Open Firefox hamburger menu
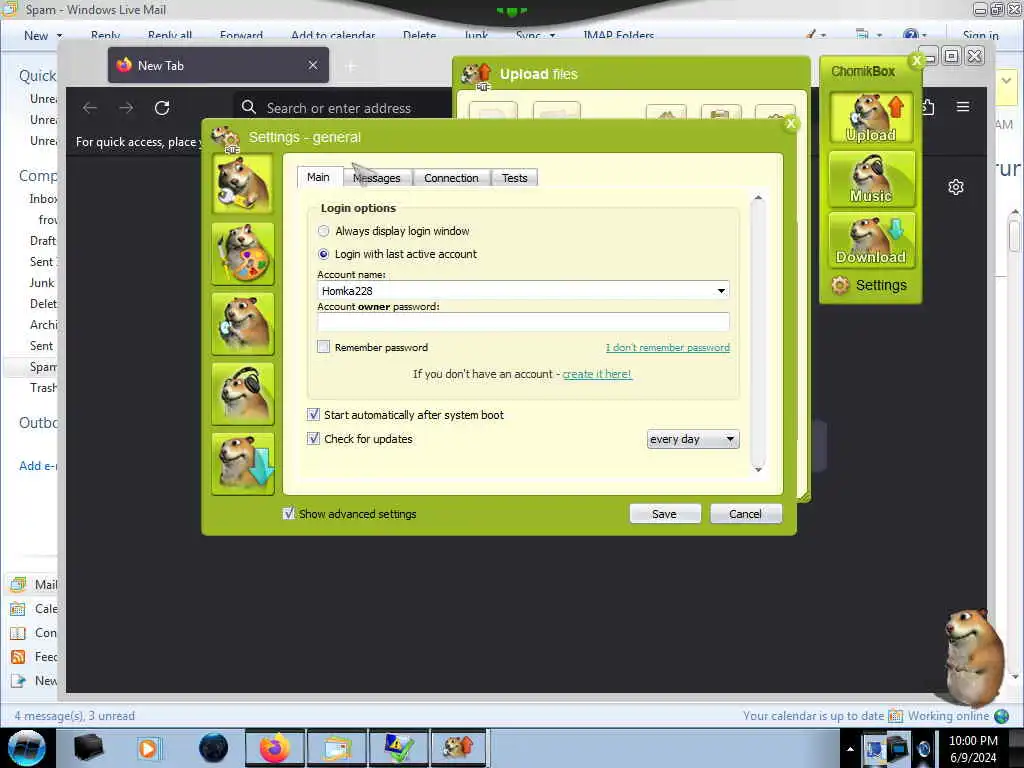This screenshot has width=1024, height=768. pyautogui.click(x=963, y=106)
